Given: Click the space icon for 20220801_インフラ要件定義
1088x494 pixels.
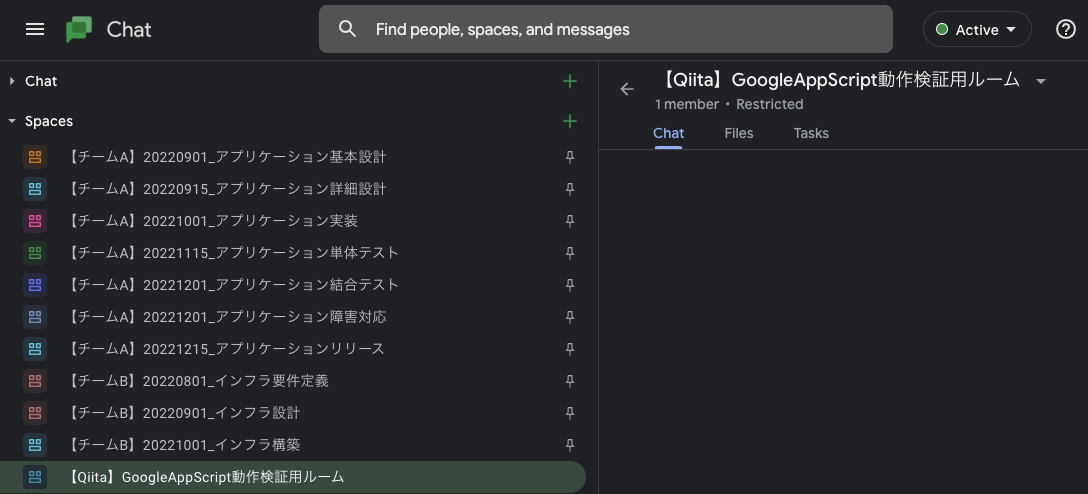Looking at the screenshot, I should click(35, 380).
